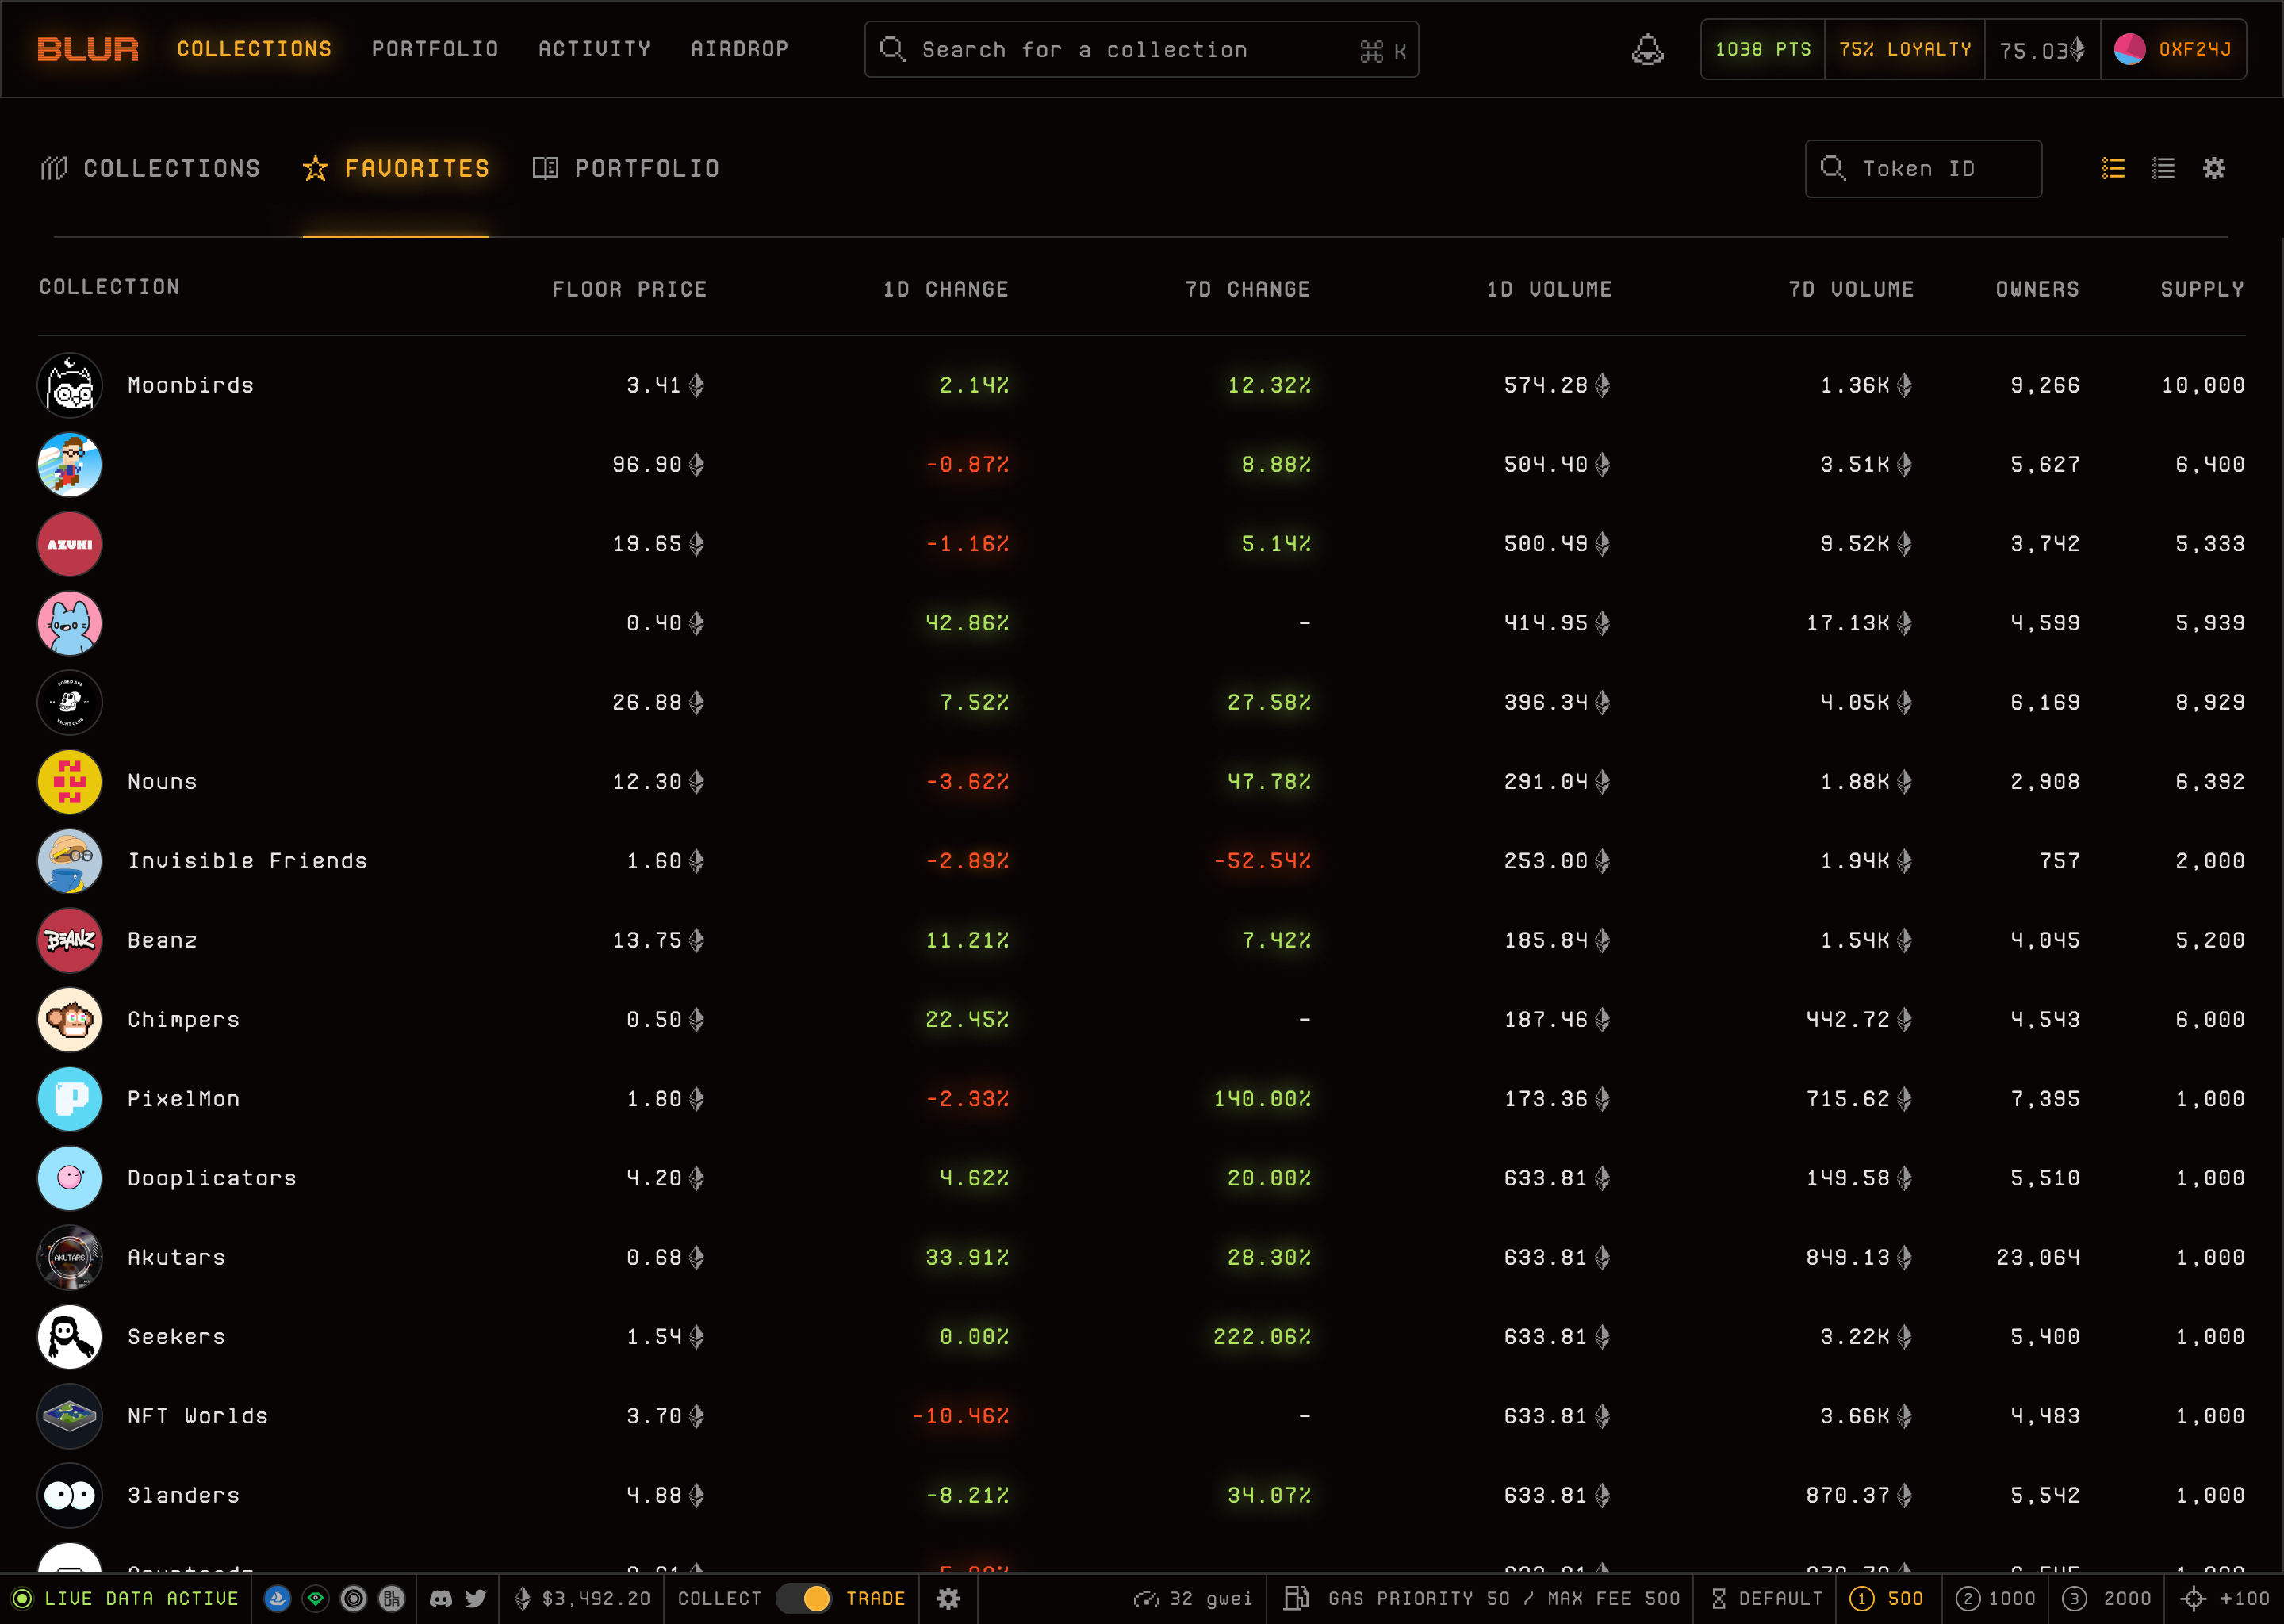Screen dimensions: 2284x1624
Task: Select gas preset 3 (2000)
Action: click(x=2106, y=1598)
